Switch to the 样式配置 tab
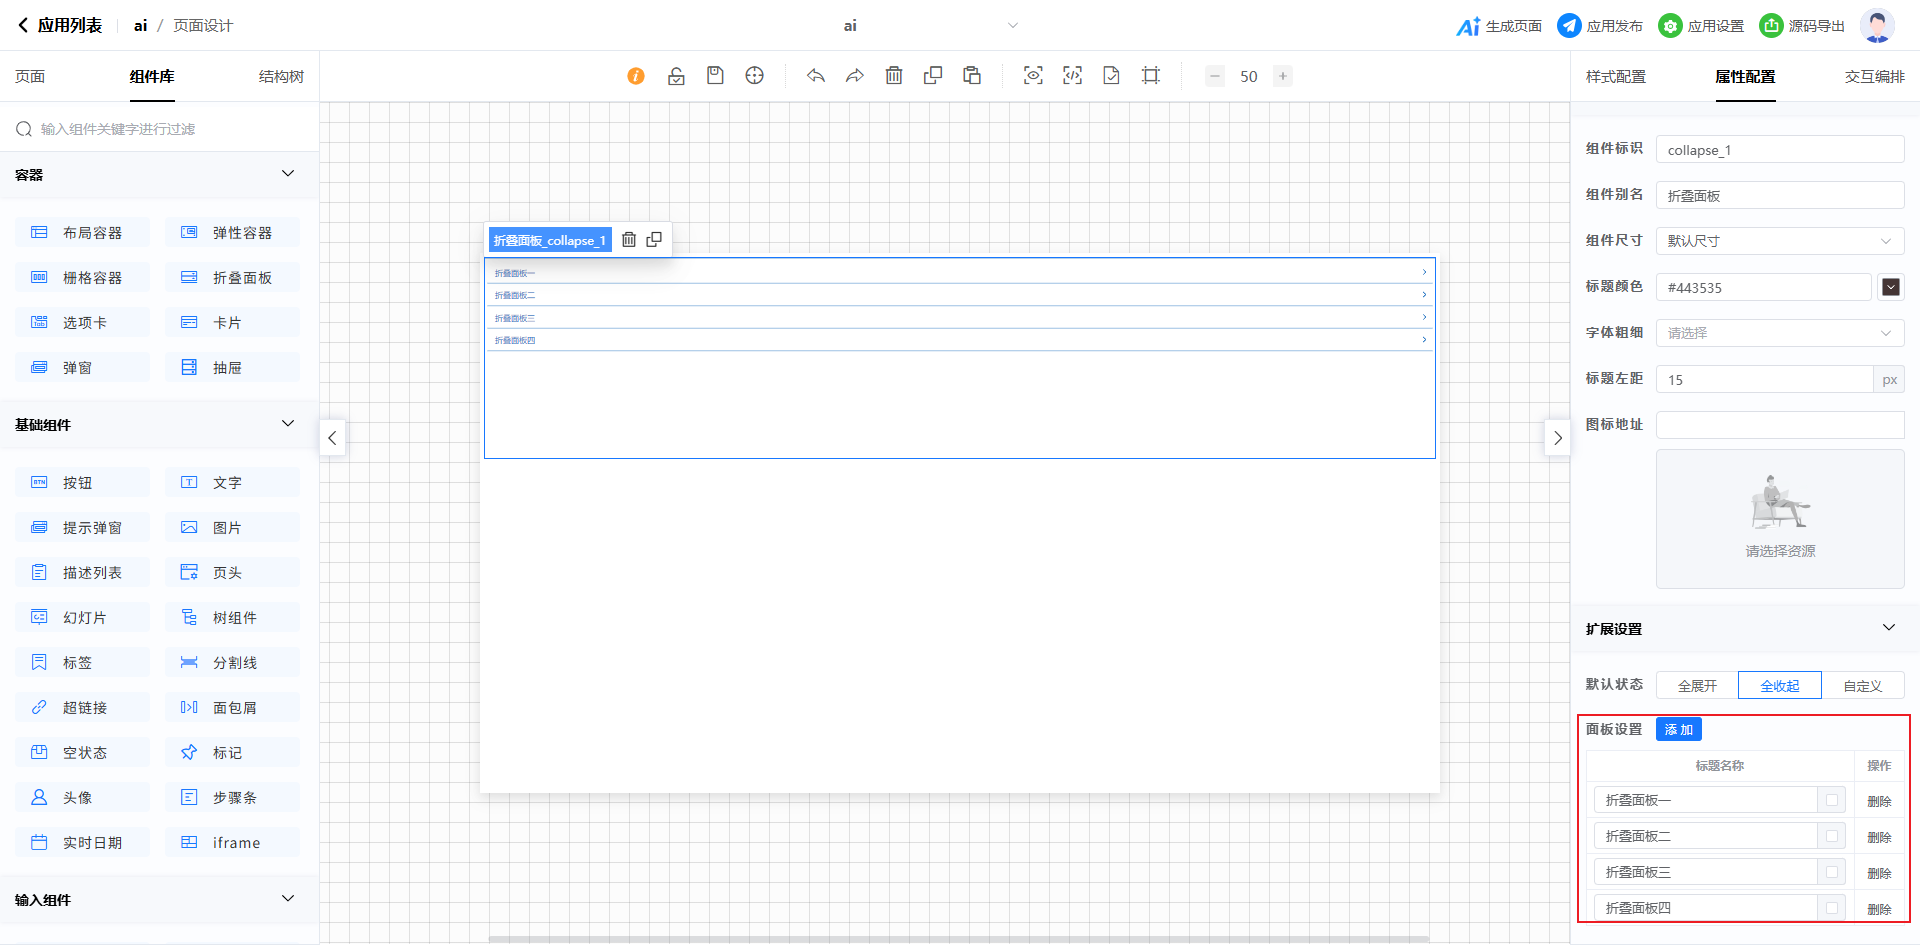This screenshot has height=945, width=1920. (x=1615, y=77)
